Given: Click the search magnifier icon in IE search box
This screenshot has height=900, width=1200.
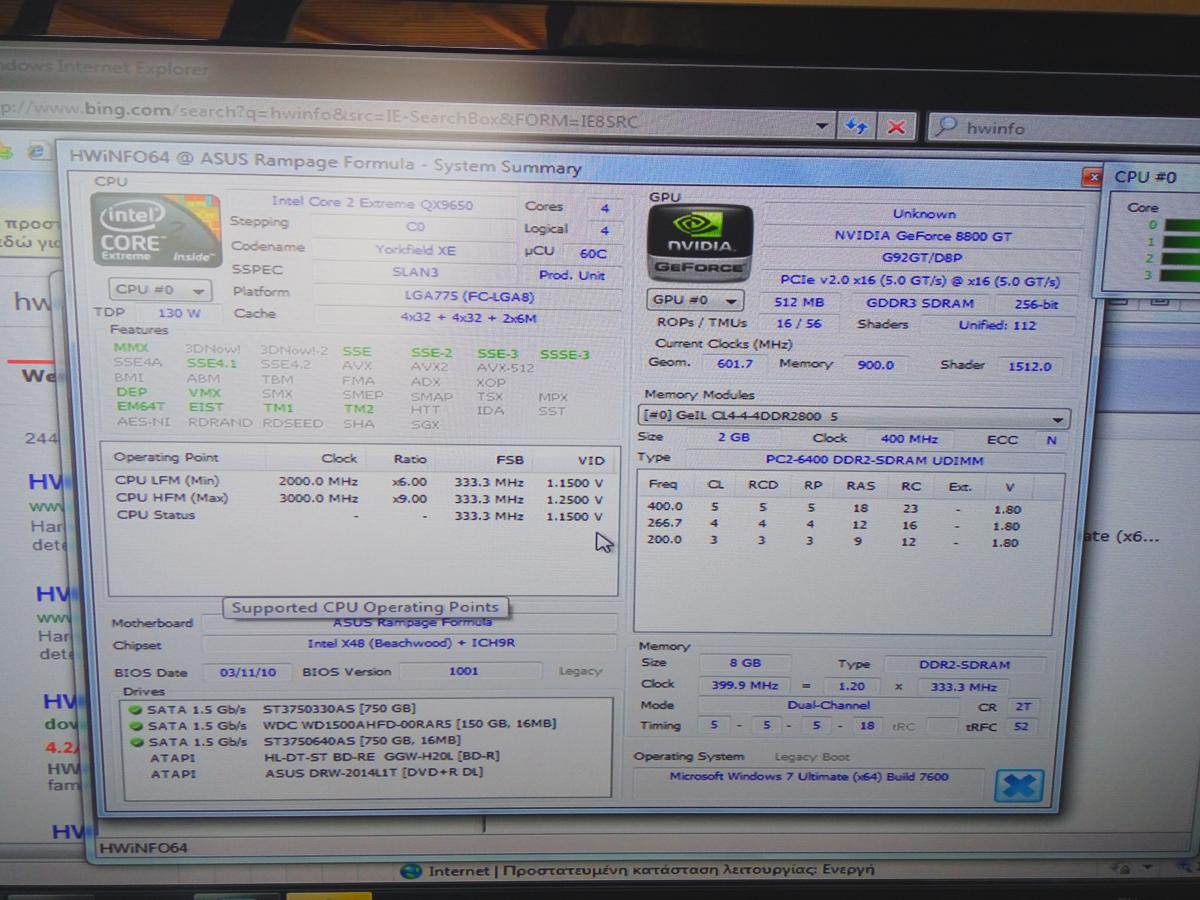Looking at the screenshot, I should click(x=945, y=127).
